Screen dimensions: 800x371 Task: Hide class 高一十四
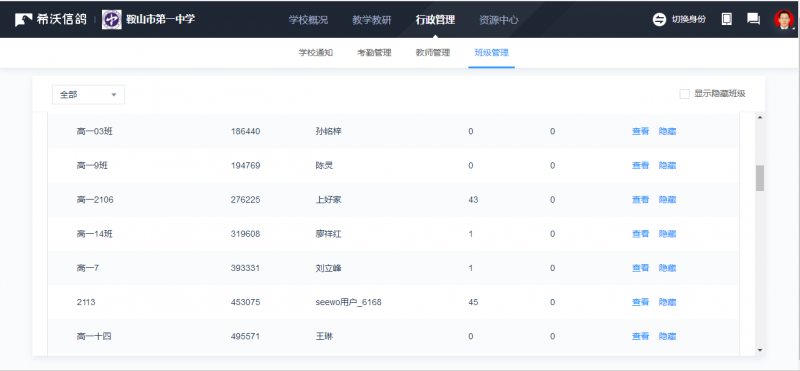(x=667, y=336)
